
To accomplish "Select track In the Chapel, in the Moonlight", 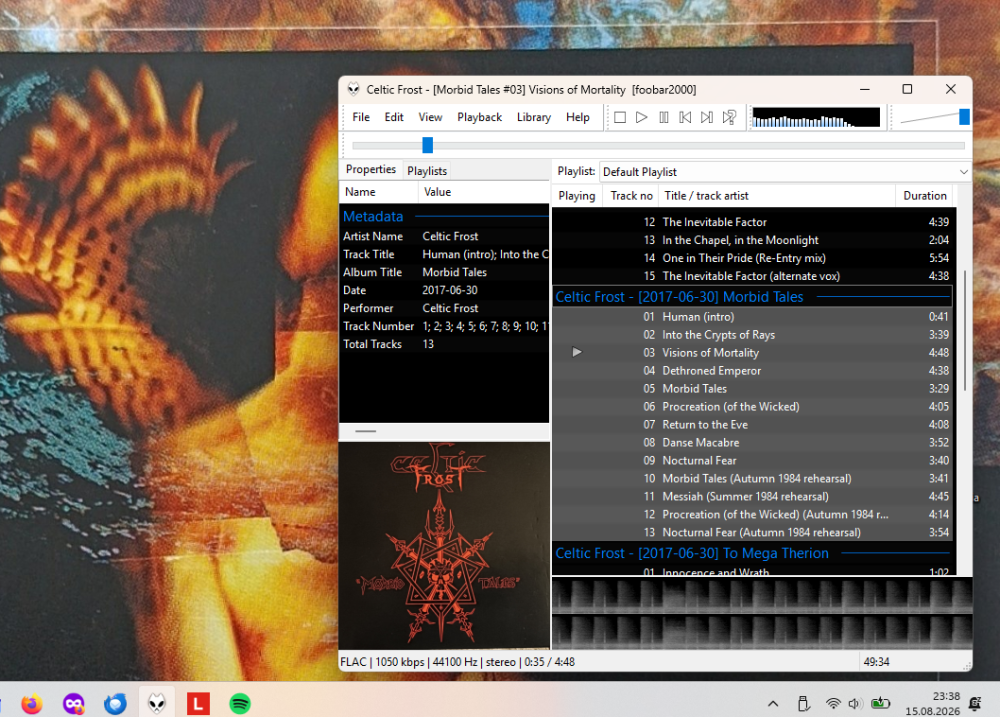I will coord(753,240).
